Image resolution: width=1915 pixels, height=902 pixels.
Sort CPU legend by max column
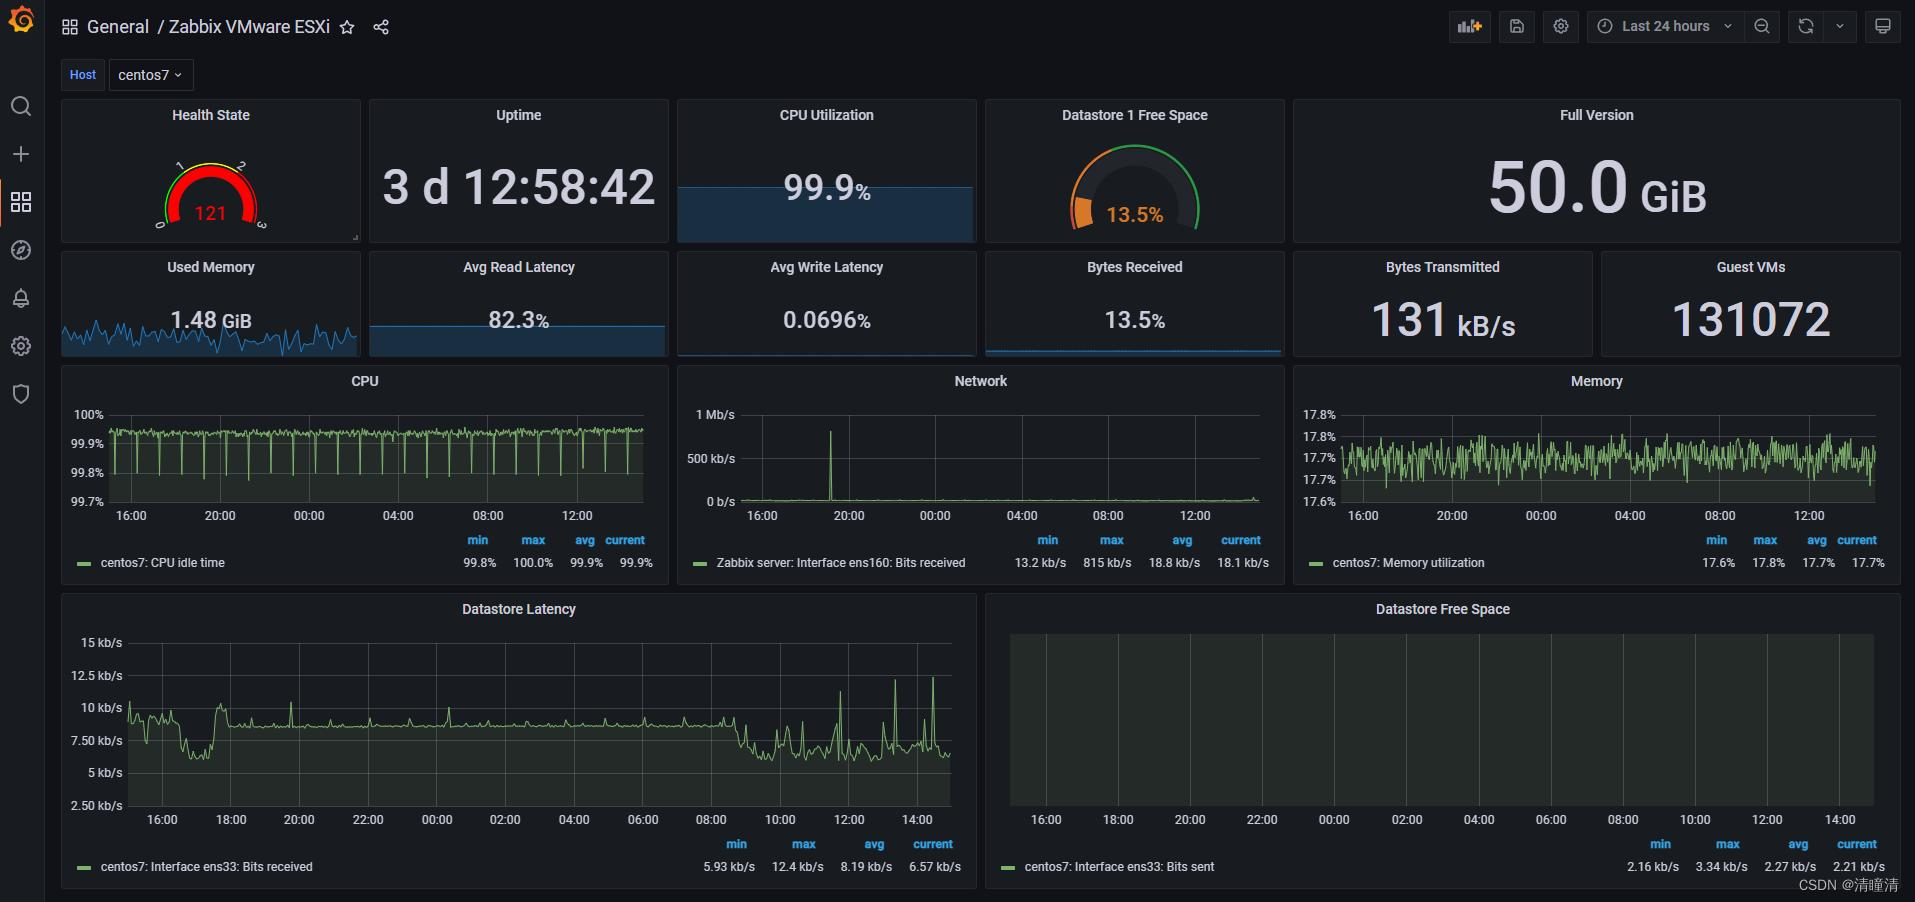(533, 540)
